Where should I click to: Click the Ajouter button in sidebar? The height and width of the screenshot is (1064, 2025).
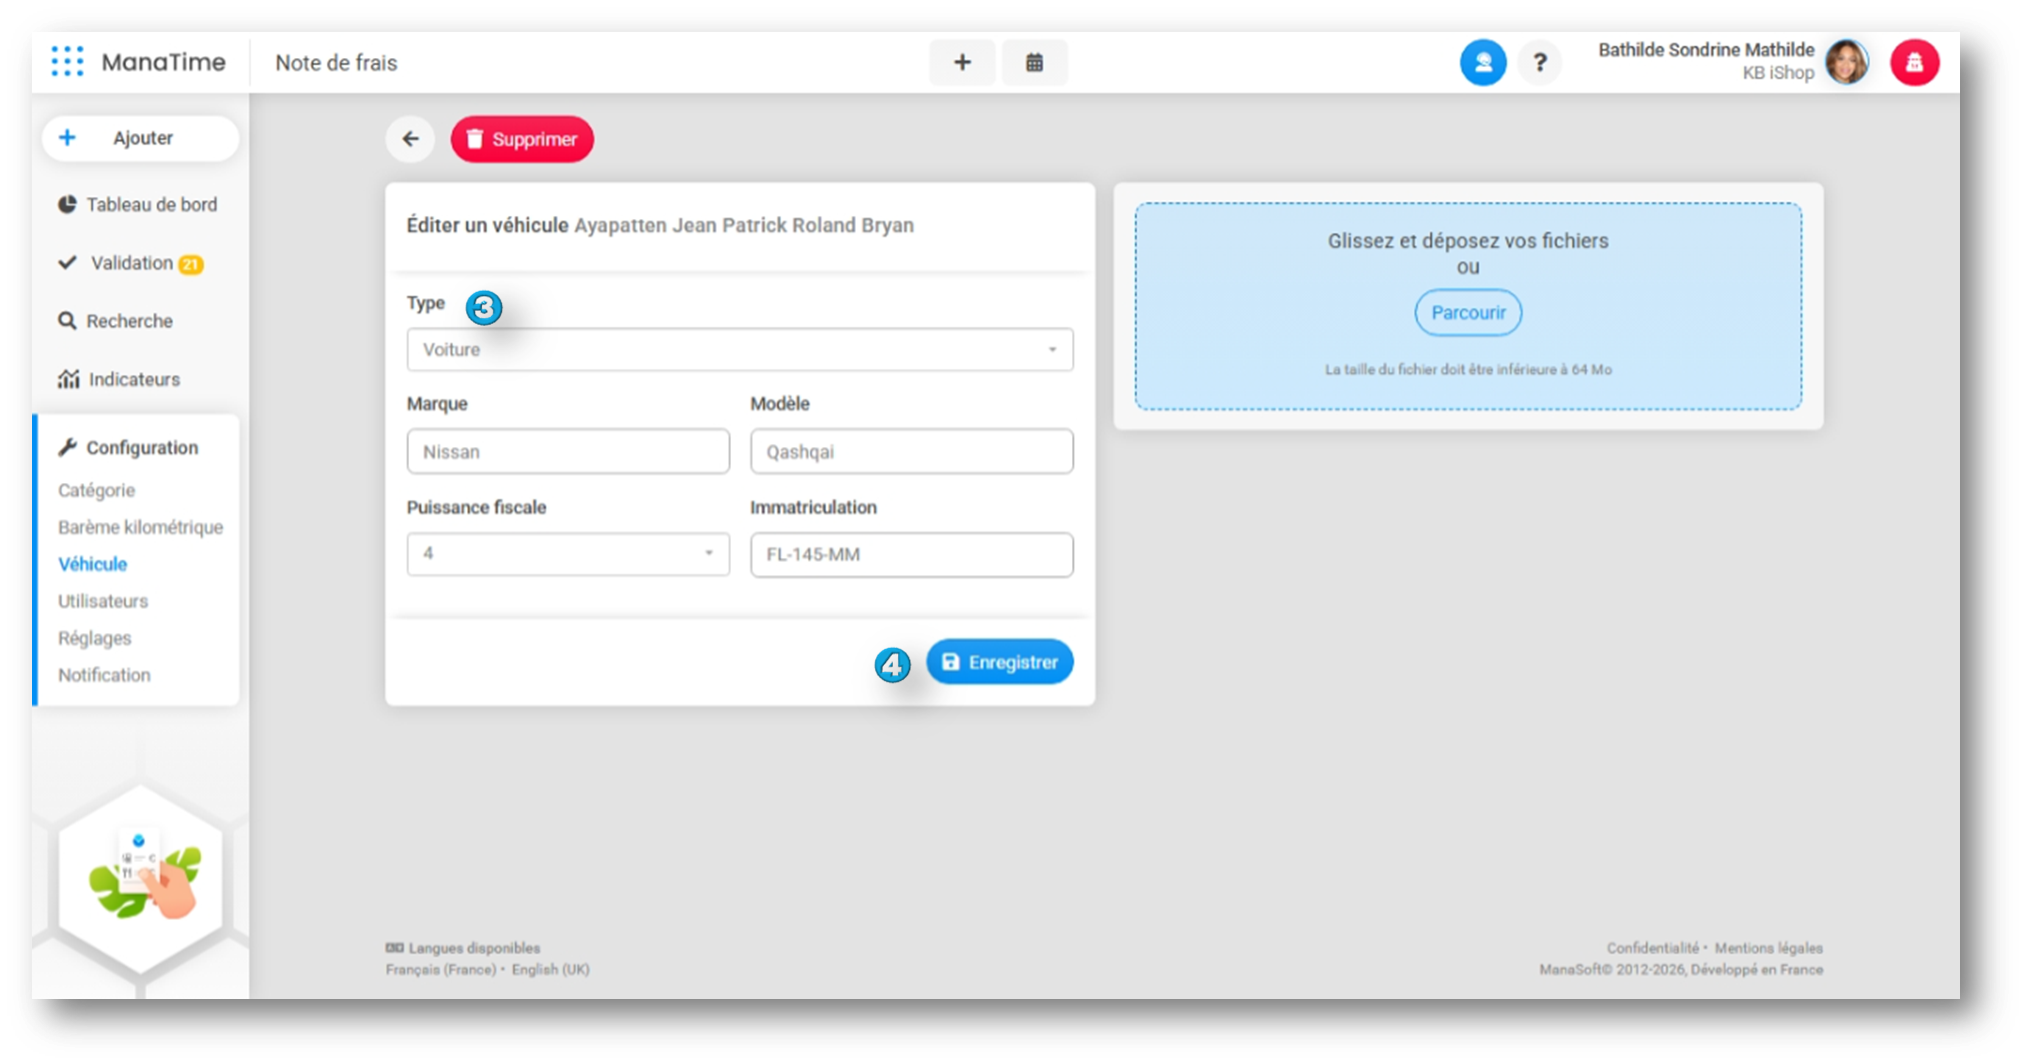(141, 138)
